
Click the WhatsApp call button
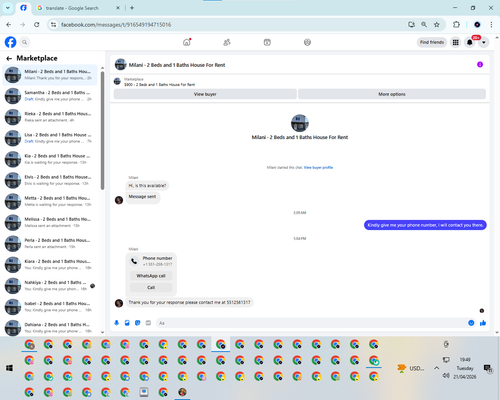coord(151,276)
